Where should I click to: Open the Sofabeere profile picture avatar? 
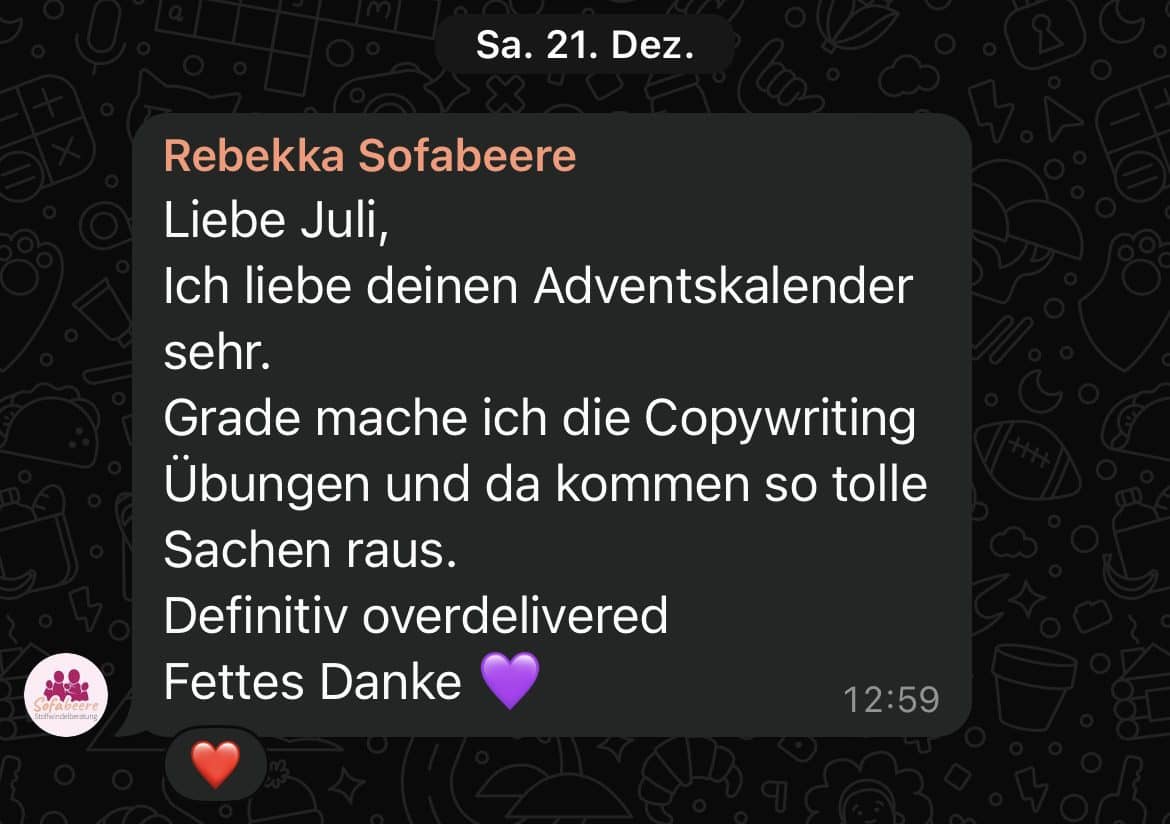[x=66, y=695]
